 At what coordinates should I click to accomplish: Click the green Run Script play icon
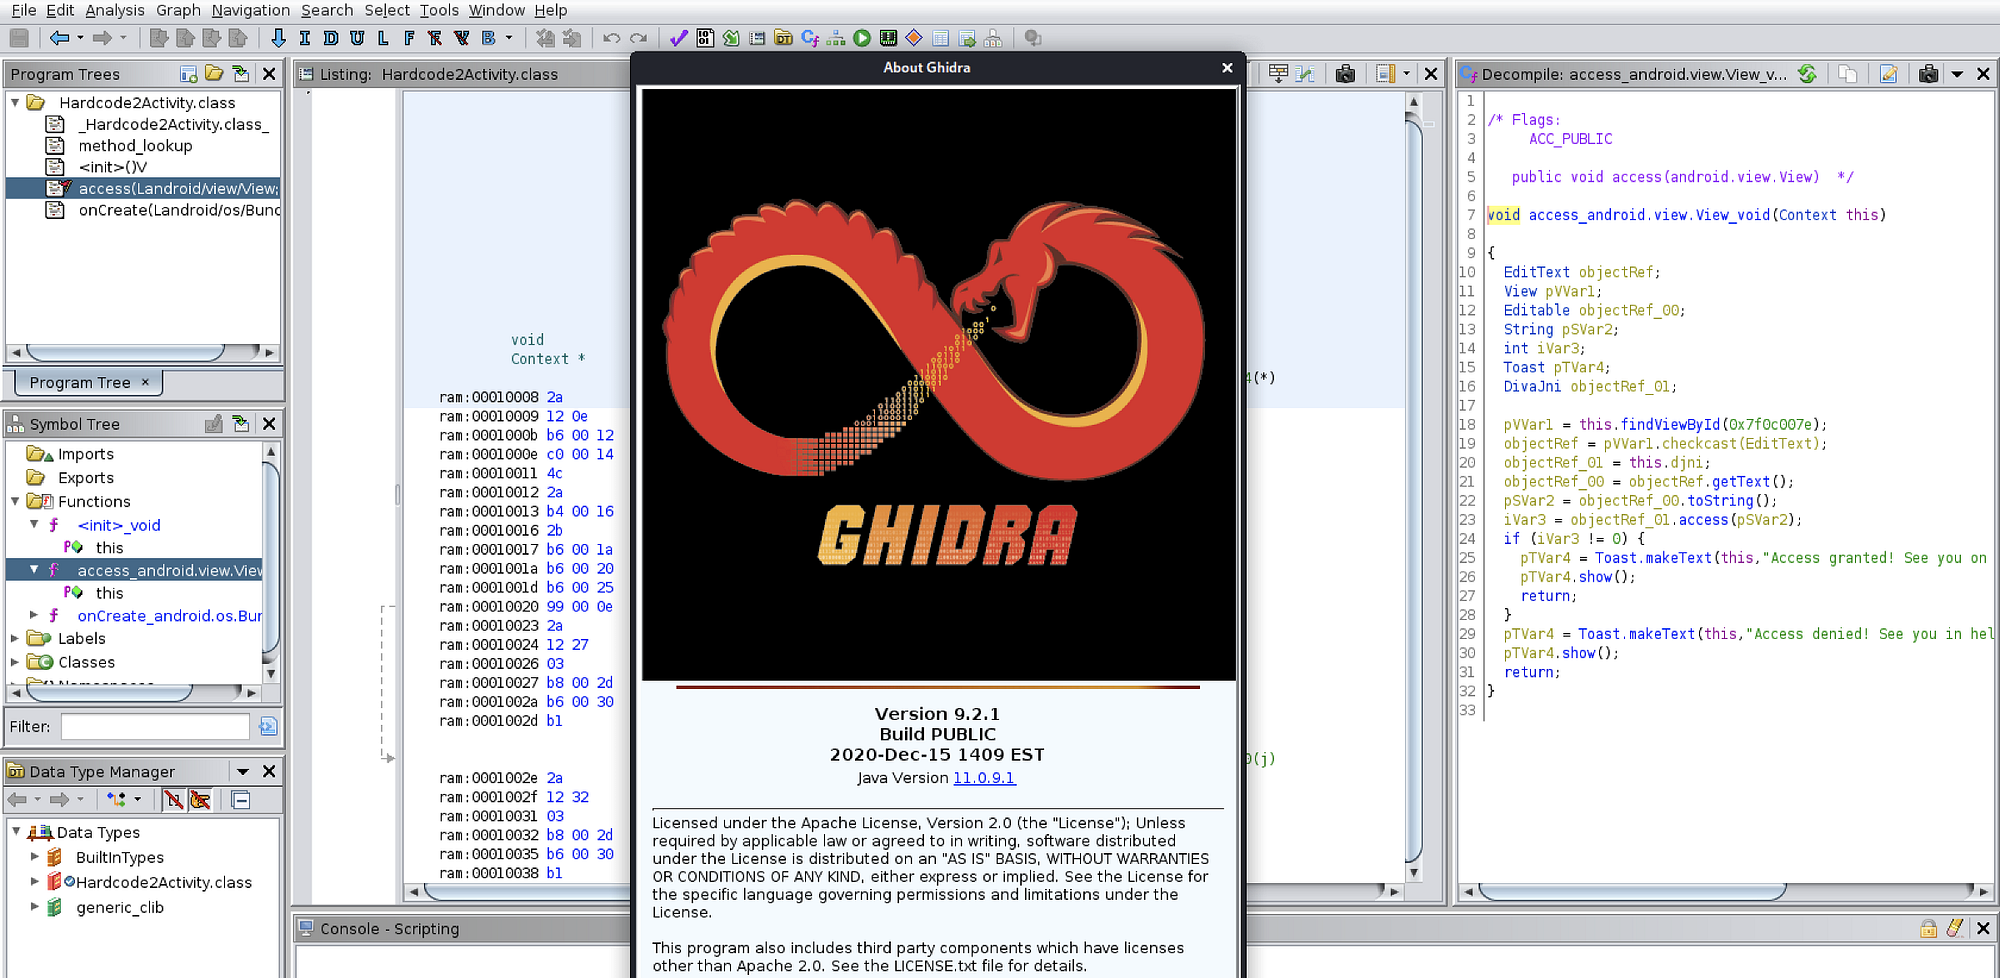(861, 38)
